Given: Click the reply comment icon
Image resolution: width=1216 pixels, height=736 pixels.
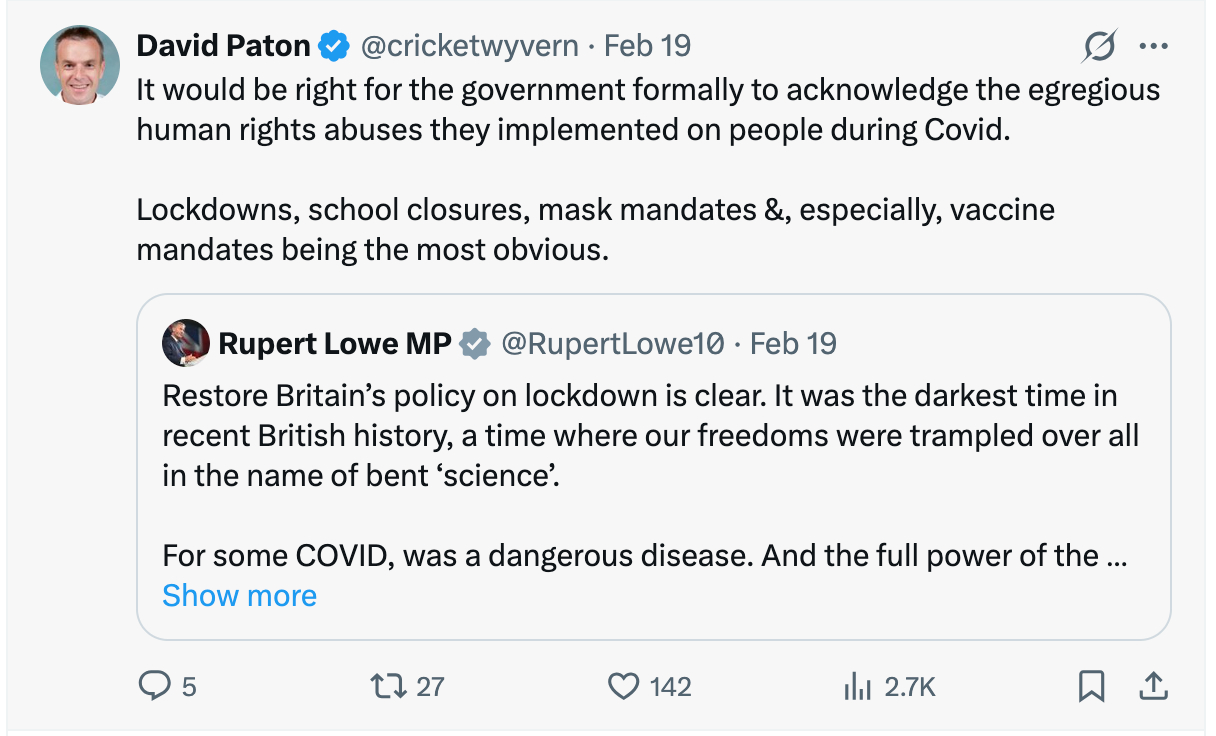Looking at the screenshot, I should tap(154, 686).
